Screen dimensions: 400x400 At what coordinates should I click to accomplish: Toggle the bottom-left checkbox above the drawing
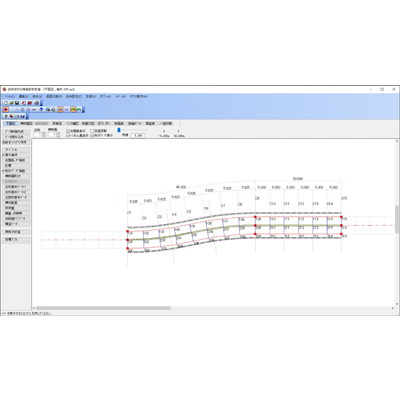[x=68, y=135]
